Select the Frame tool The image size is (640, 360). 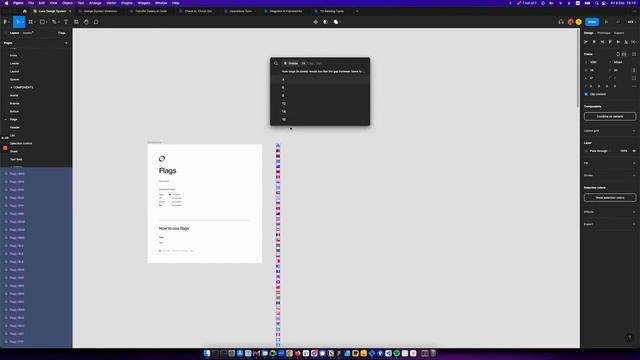click(31, 22)
